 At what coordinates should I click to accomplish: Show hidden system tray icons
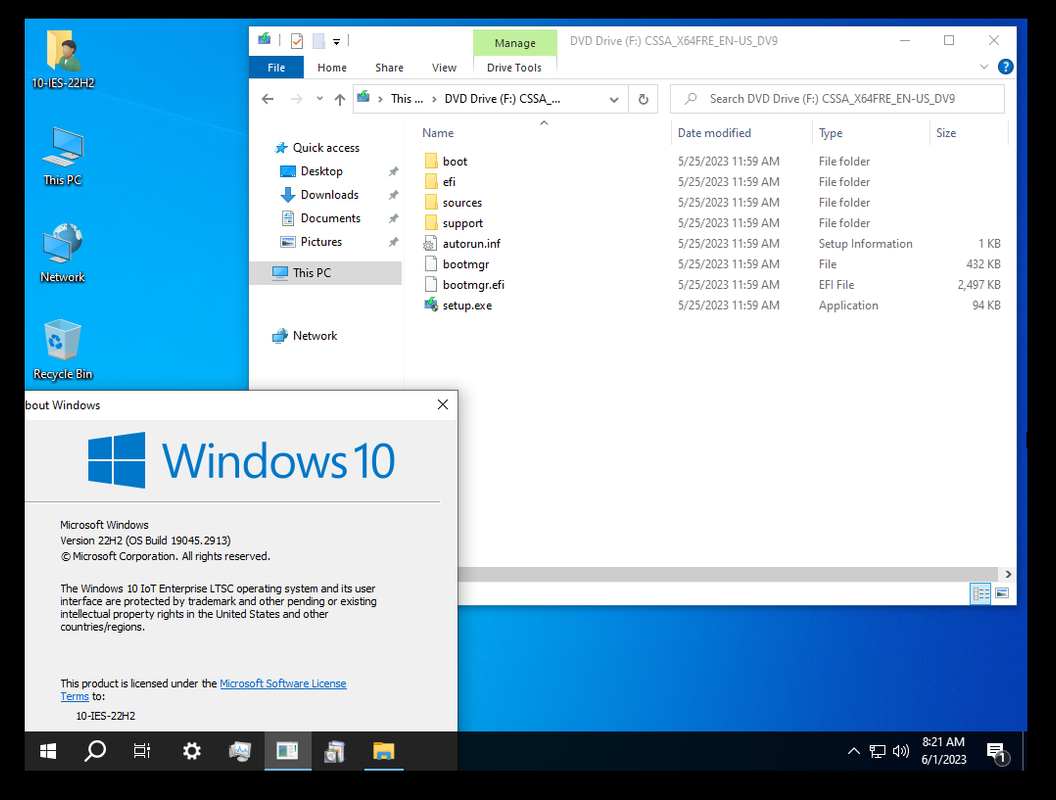pyautogui.click(x=853, y=751)
